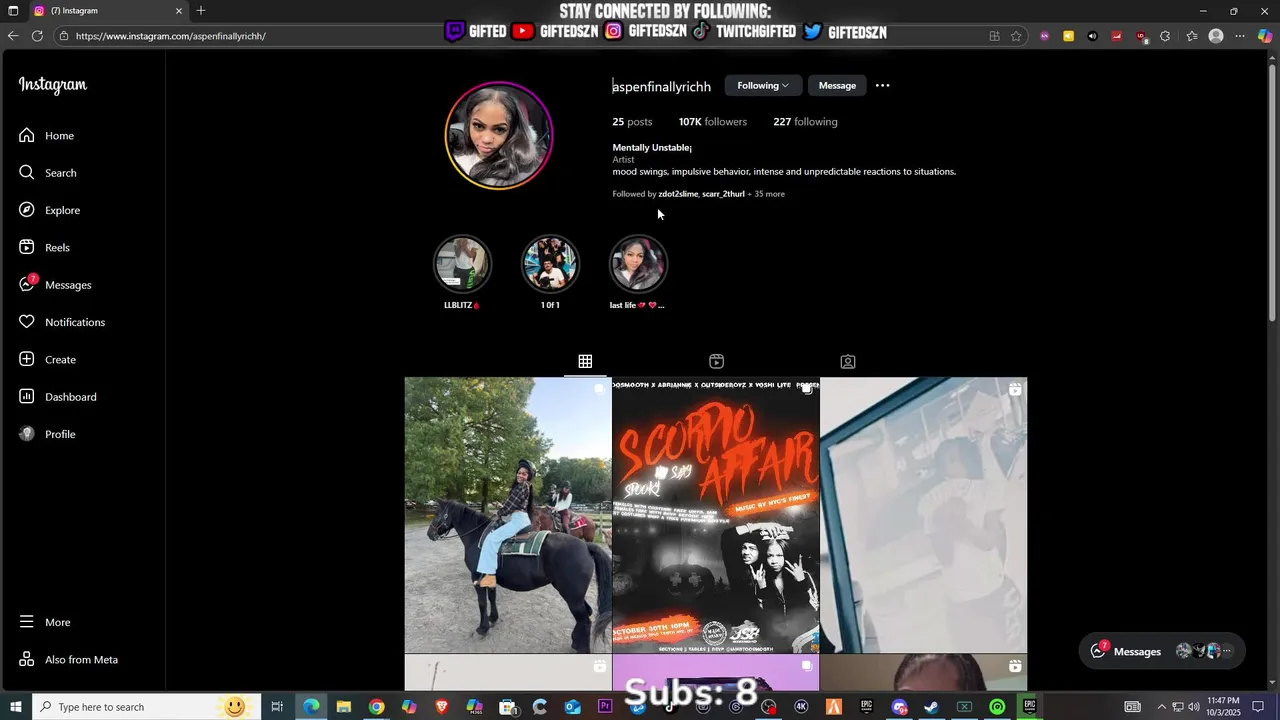1280x720 pixels.
Task: Click mutual follower zdot2slime
Action: 677,194
